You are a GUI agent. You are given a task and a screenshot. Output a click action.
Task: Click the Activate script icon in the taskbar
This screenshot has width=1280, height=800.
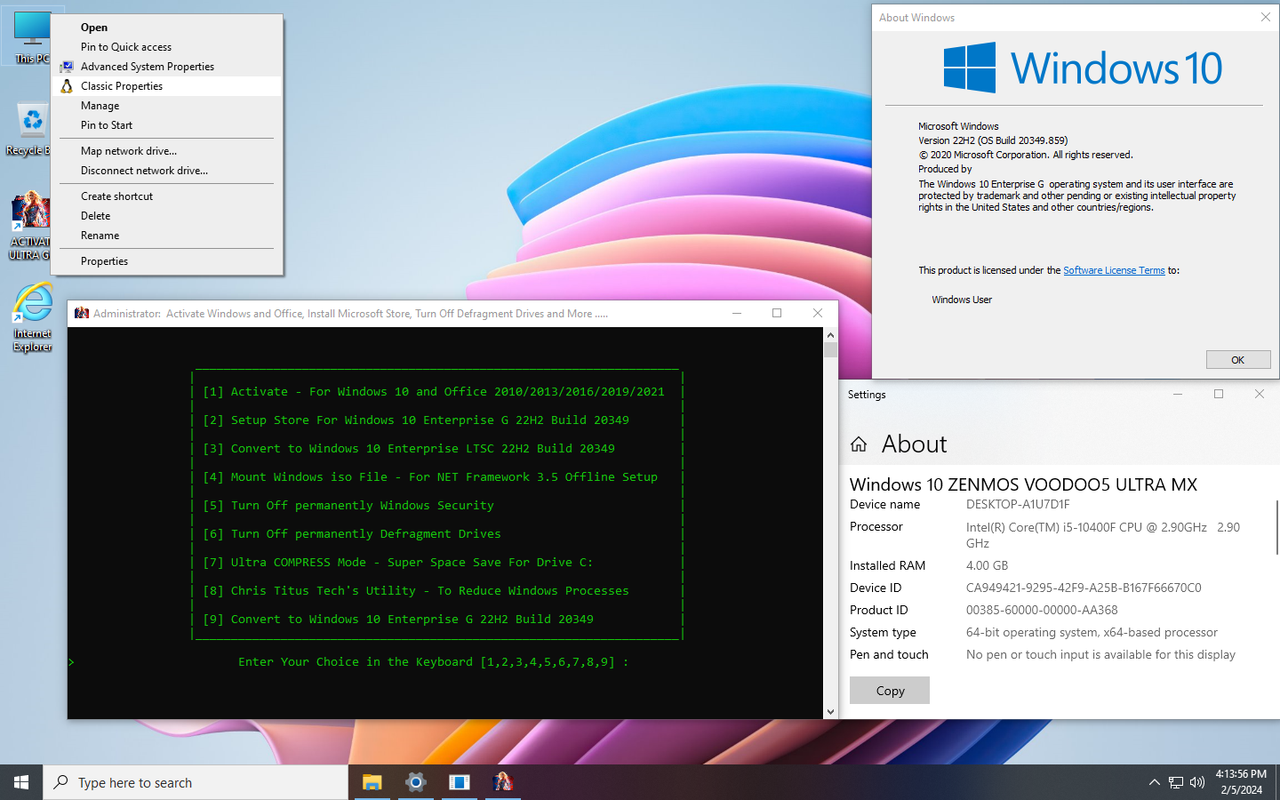(503, 782)
